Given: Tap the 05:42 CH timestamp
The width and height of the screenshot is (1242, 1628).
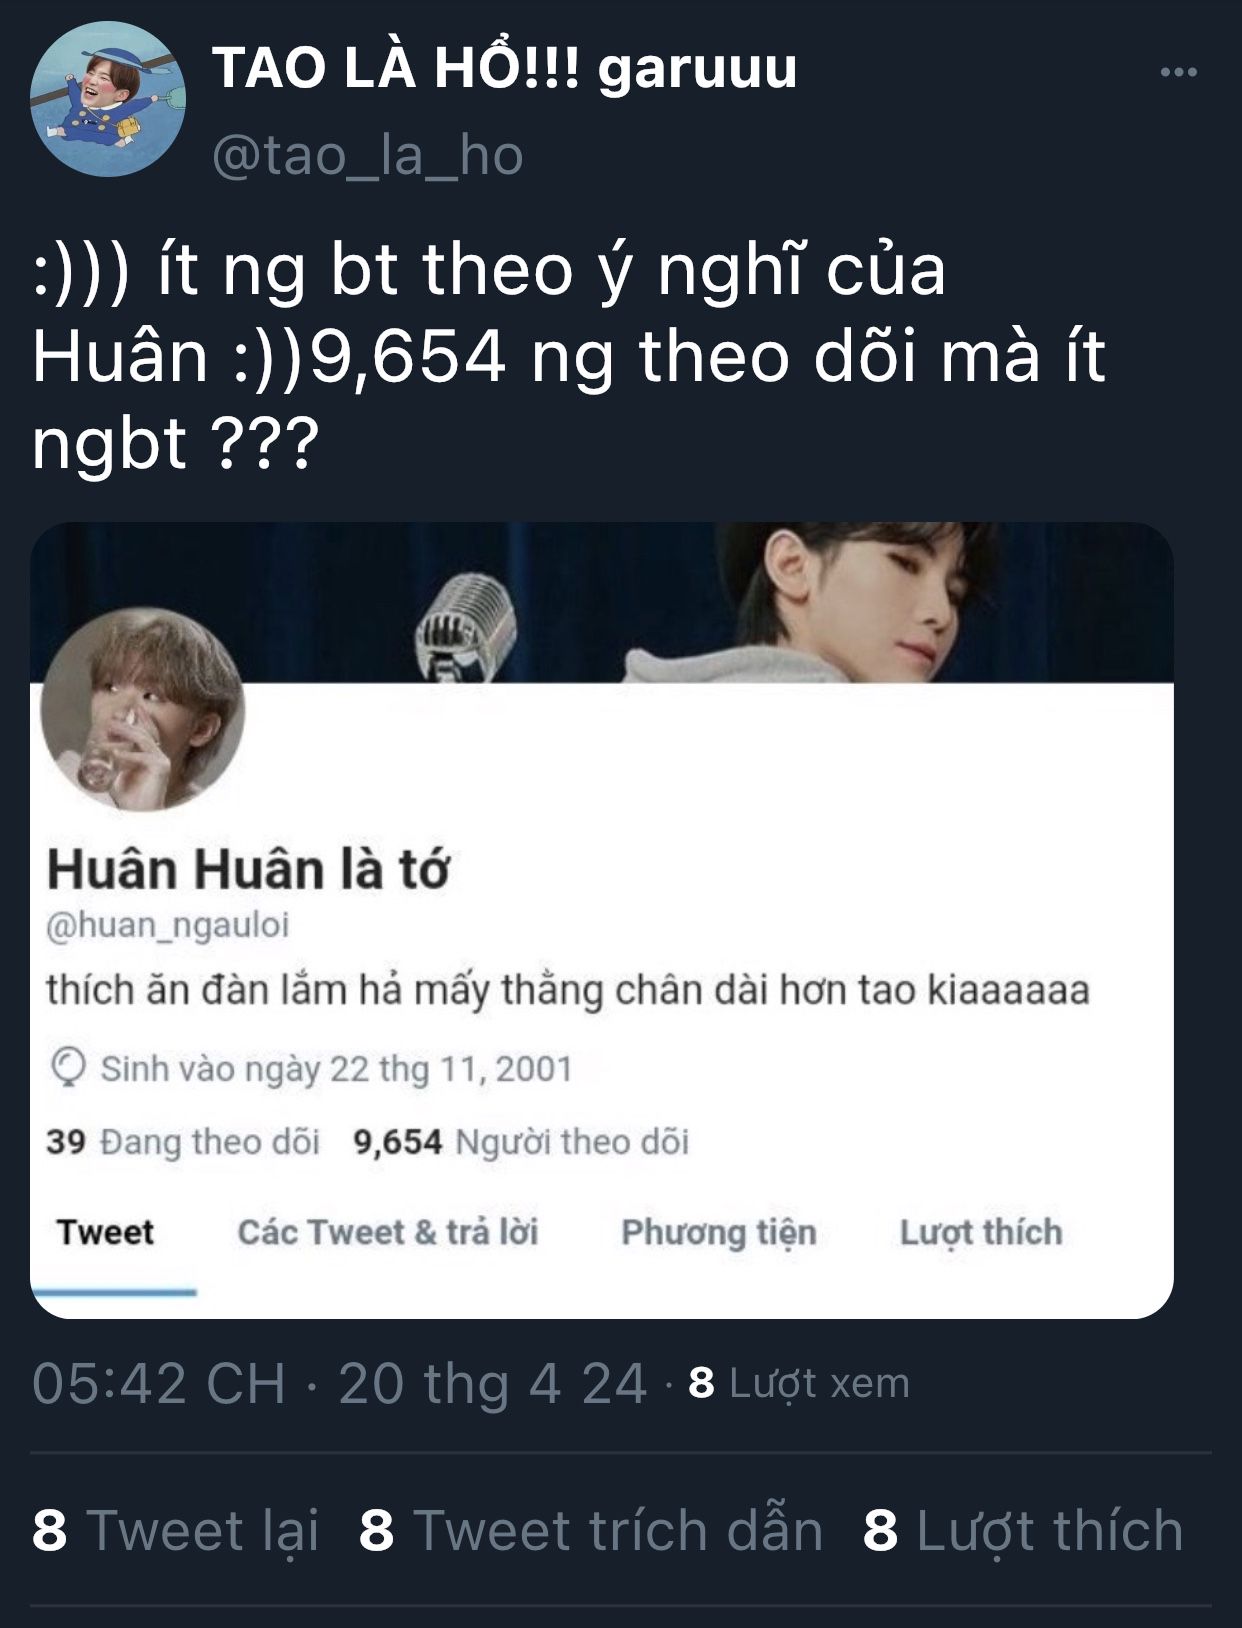Looking at the screenshot, I should 159,1384.
